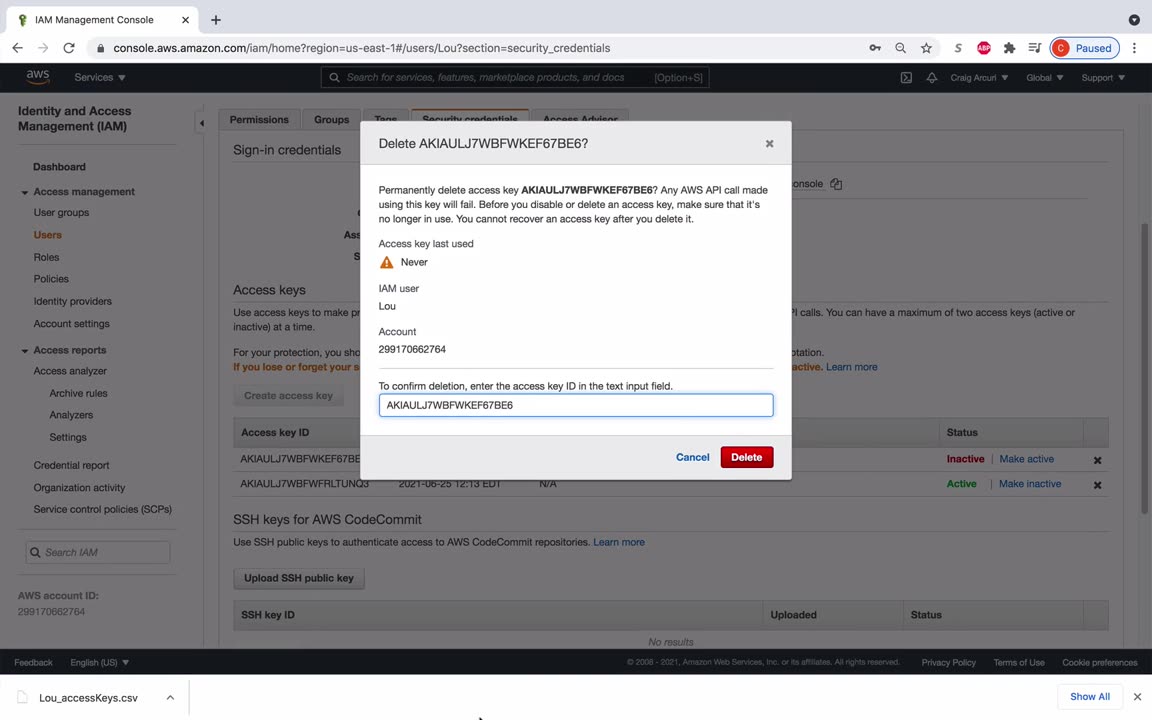Delete the Active key row with X

tap(1097, 485)
